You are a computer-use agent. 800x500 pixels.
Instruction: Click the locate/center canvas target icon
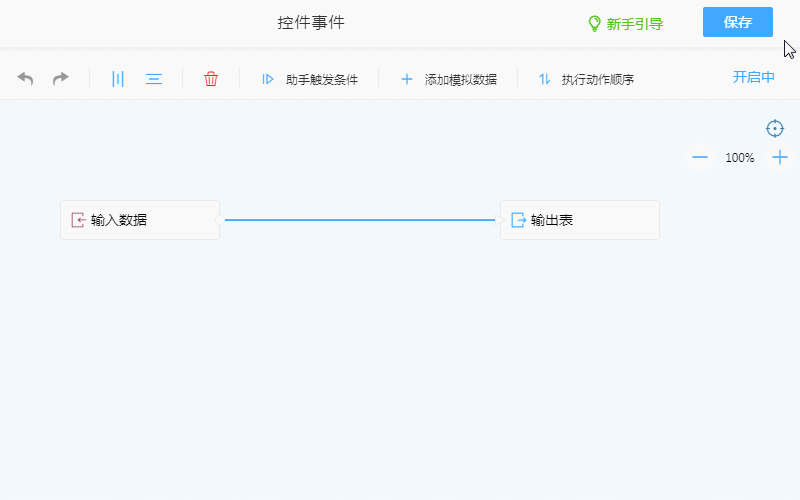click(x=775, y=128)
